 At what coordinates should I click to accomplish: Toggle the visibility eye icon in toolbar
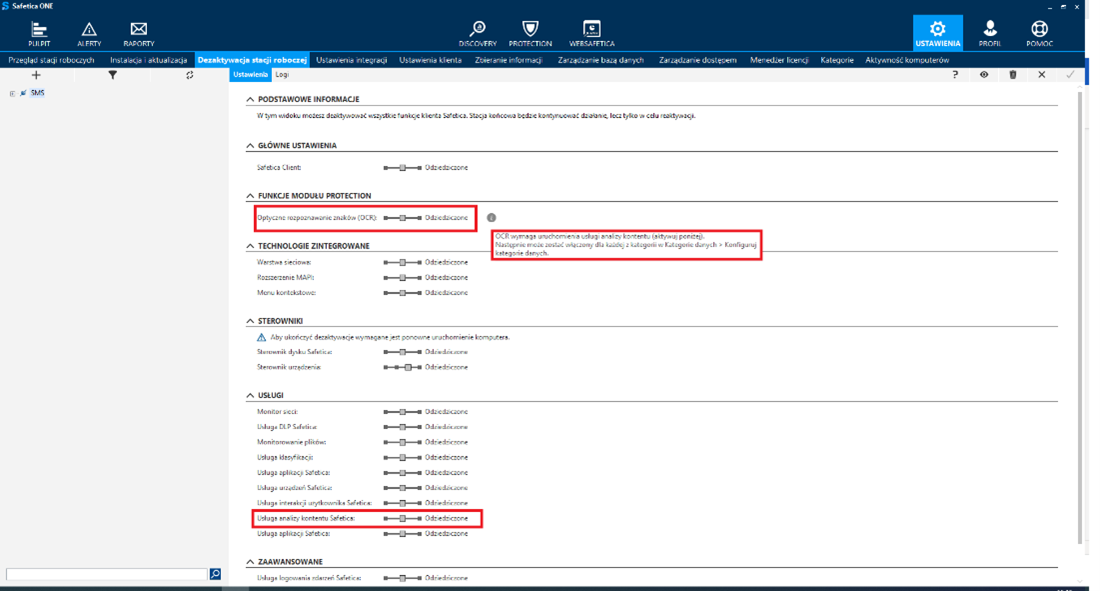(984, 75)
